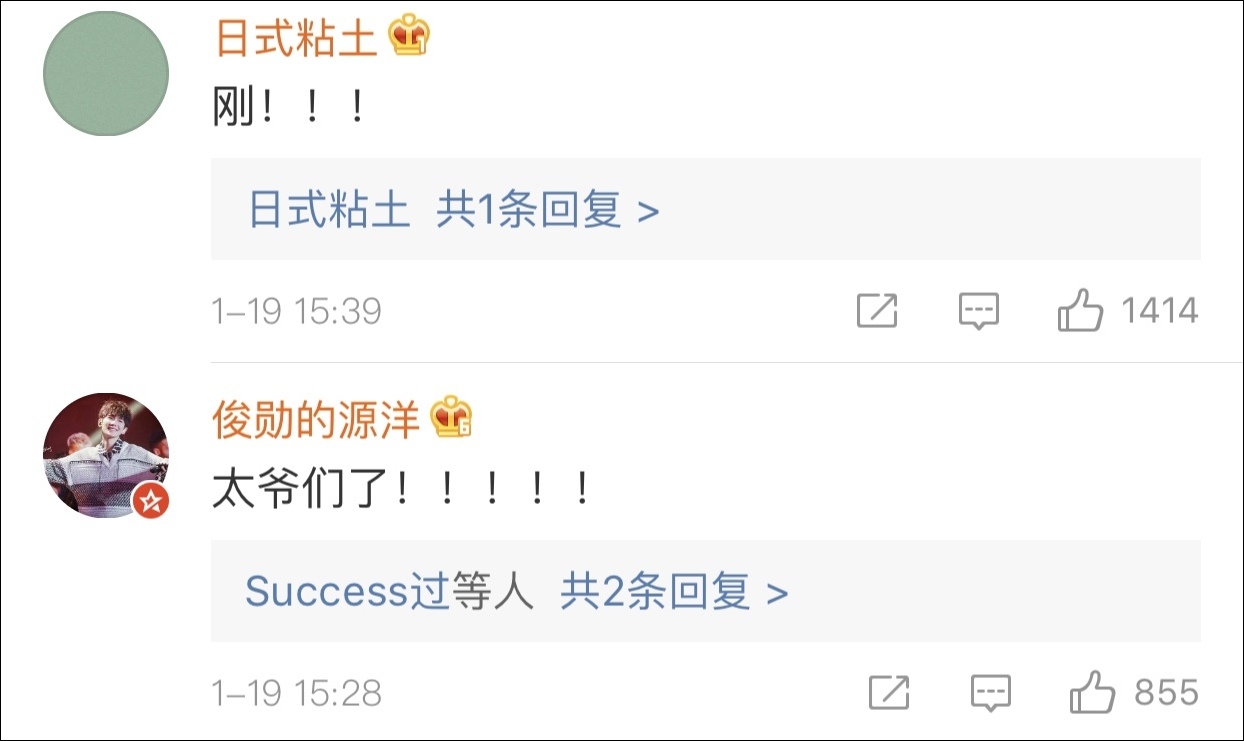
Task: View the green avatar of 日式粘土
Action: (x=106, y=74)
